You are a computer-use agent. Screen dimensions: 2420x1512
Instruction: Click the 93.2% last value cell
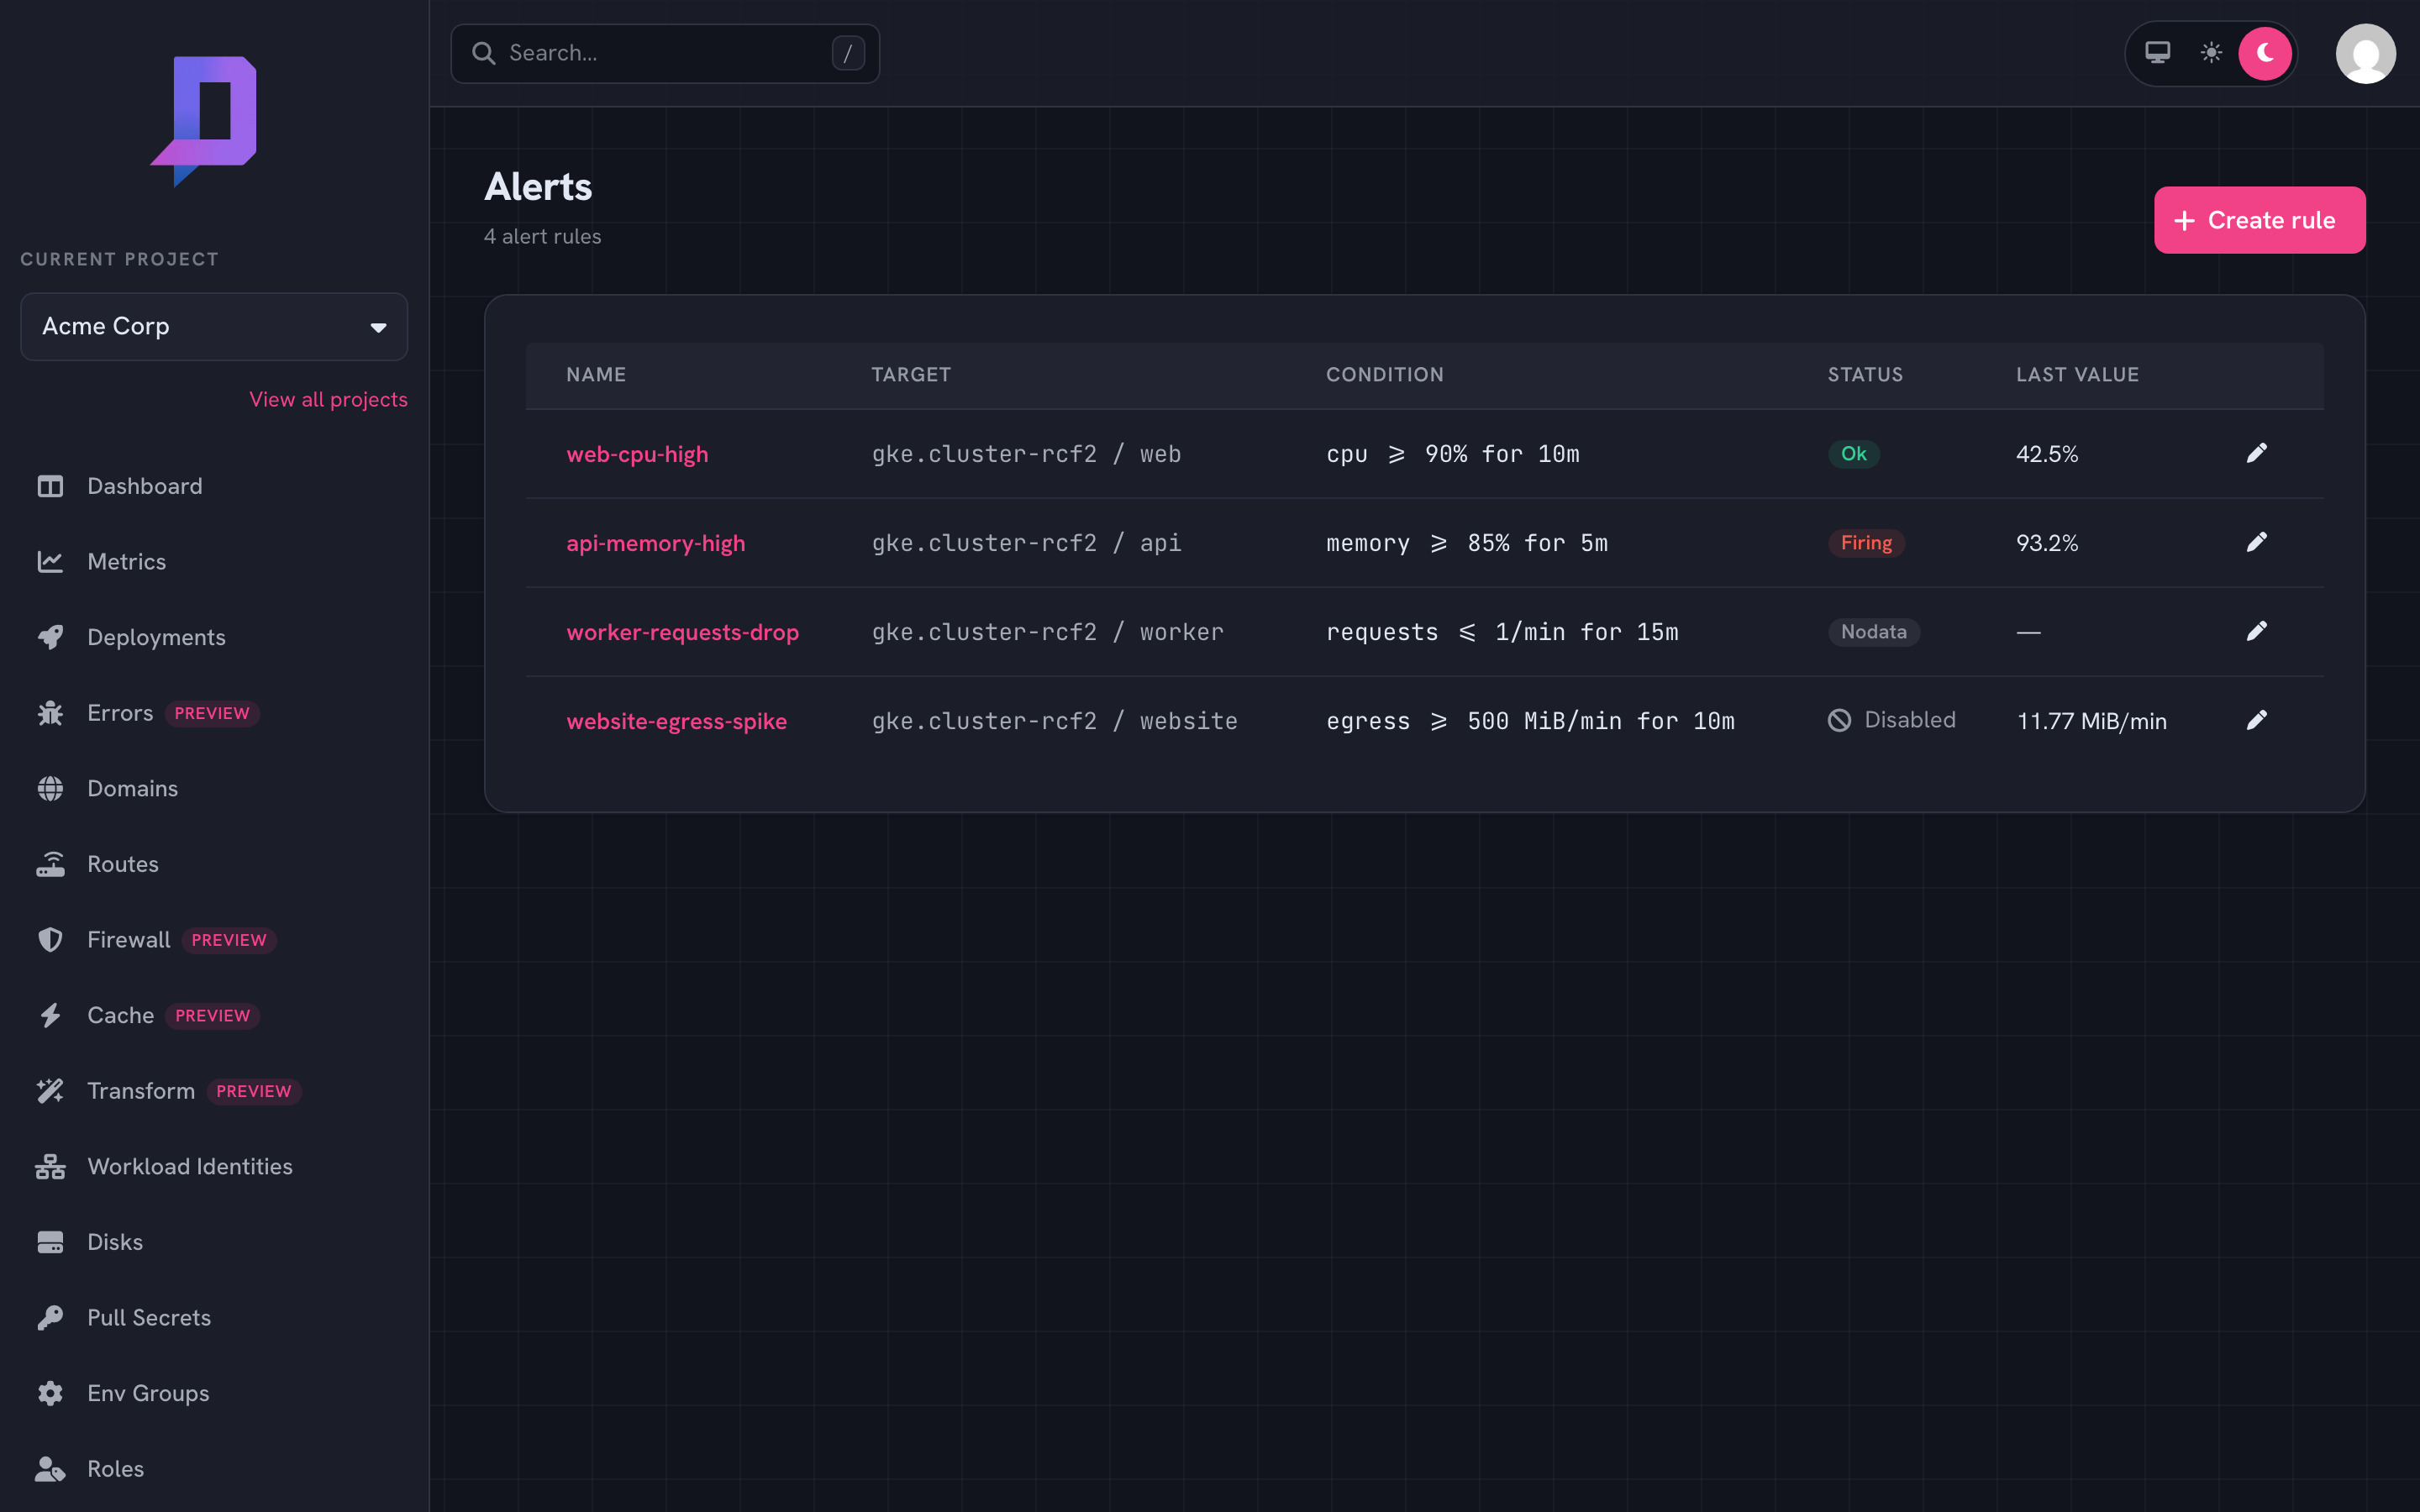[x=2047, y=543]
